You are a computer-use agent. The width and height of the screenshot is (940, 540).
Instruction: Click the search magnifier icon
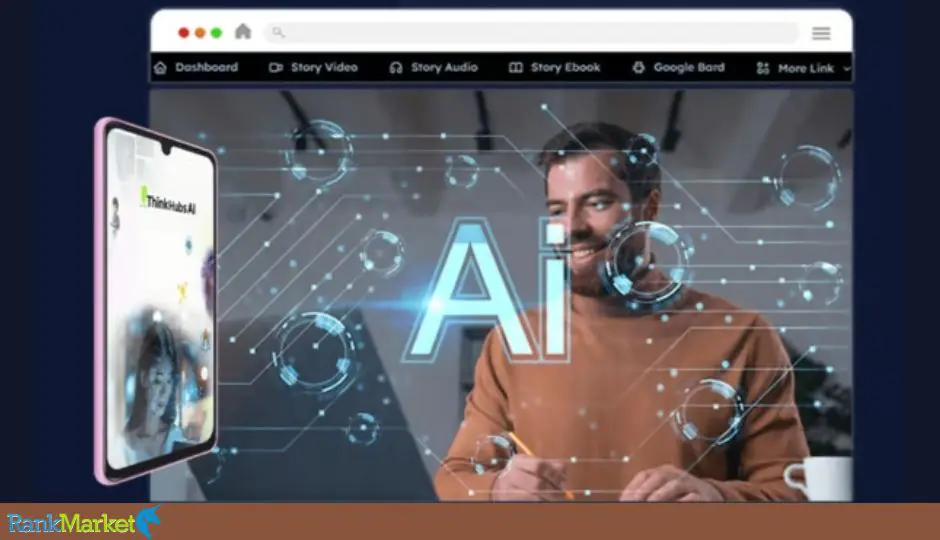[x=278, y=32]
